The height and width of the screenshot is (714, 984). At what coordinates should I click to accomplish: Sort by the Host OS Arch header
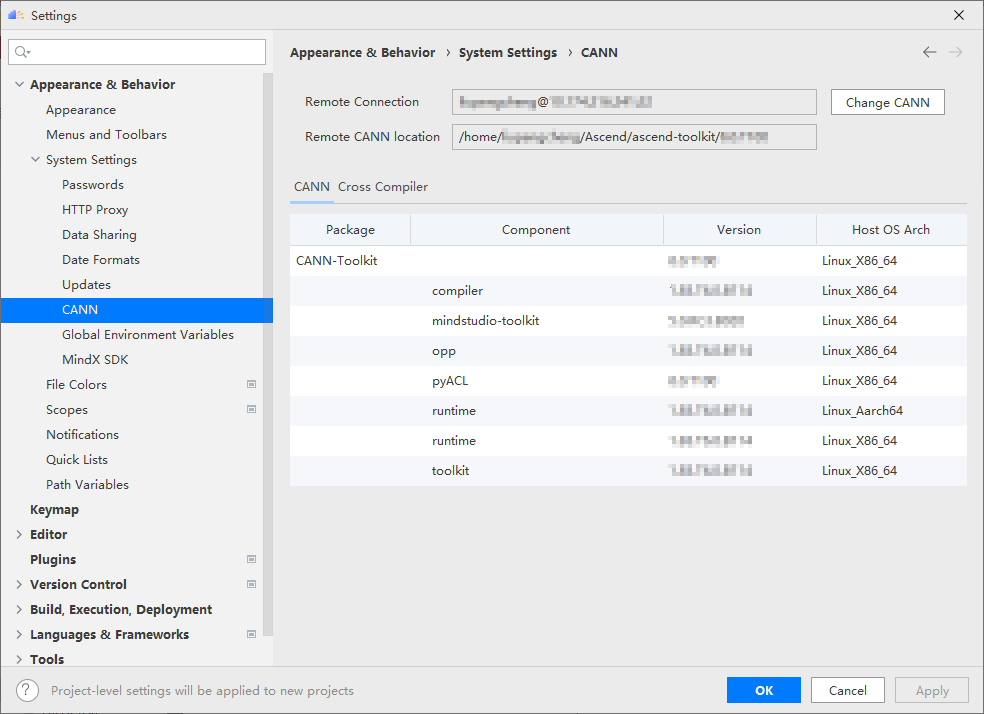point(890,230)
